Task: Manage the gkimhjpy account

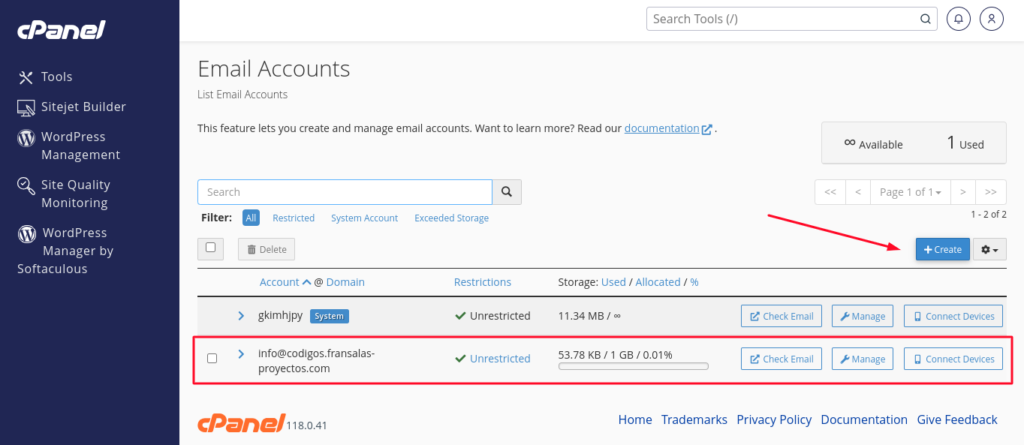Action: (862, 316)
